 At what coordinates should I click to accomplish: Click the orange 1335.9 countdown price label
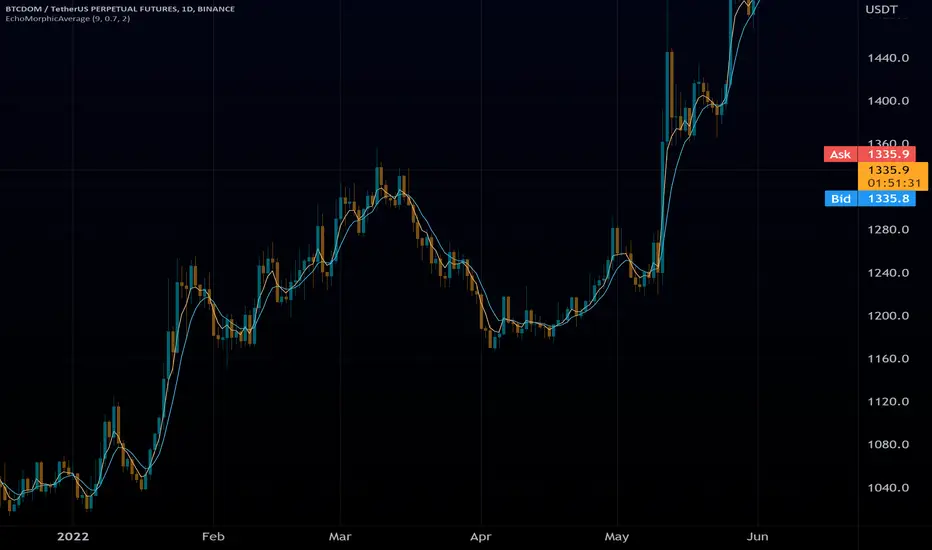coord(893,177)
